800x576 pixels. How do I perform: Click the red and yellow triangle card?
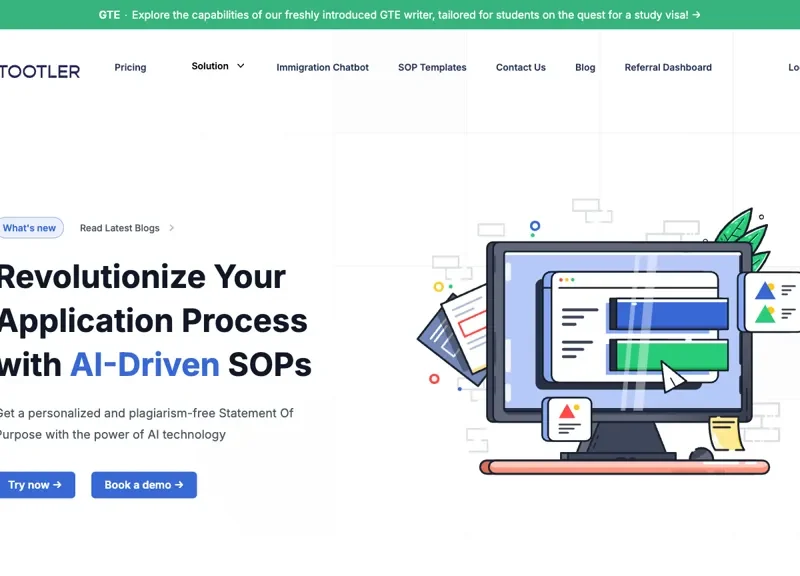(x=568, y=417)
